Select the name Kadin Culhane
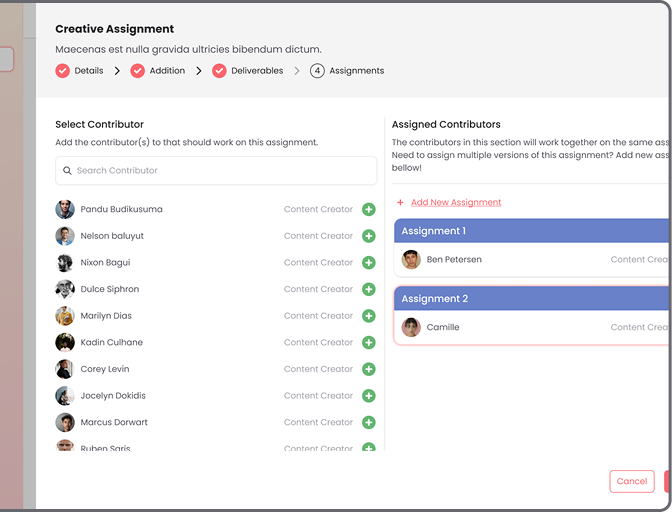 (111, 342)
